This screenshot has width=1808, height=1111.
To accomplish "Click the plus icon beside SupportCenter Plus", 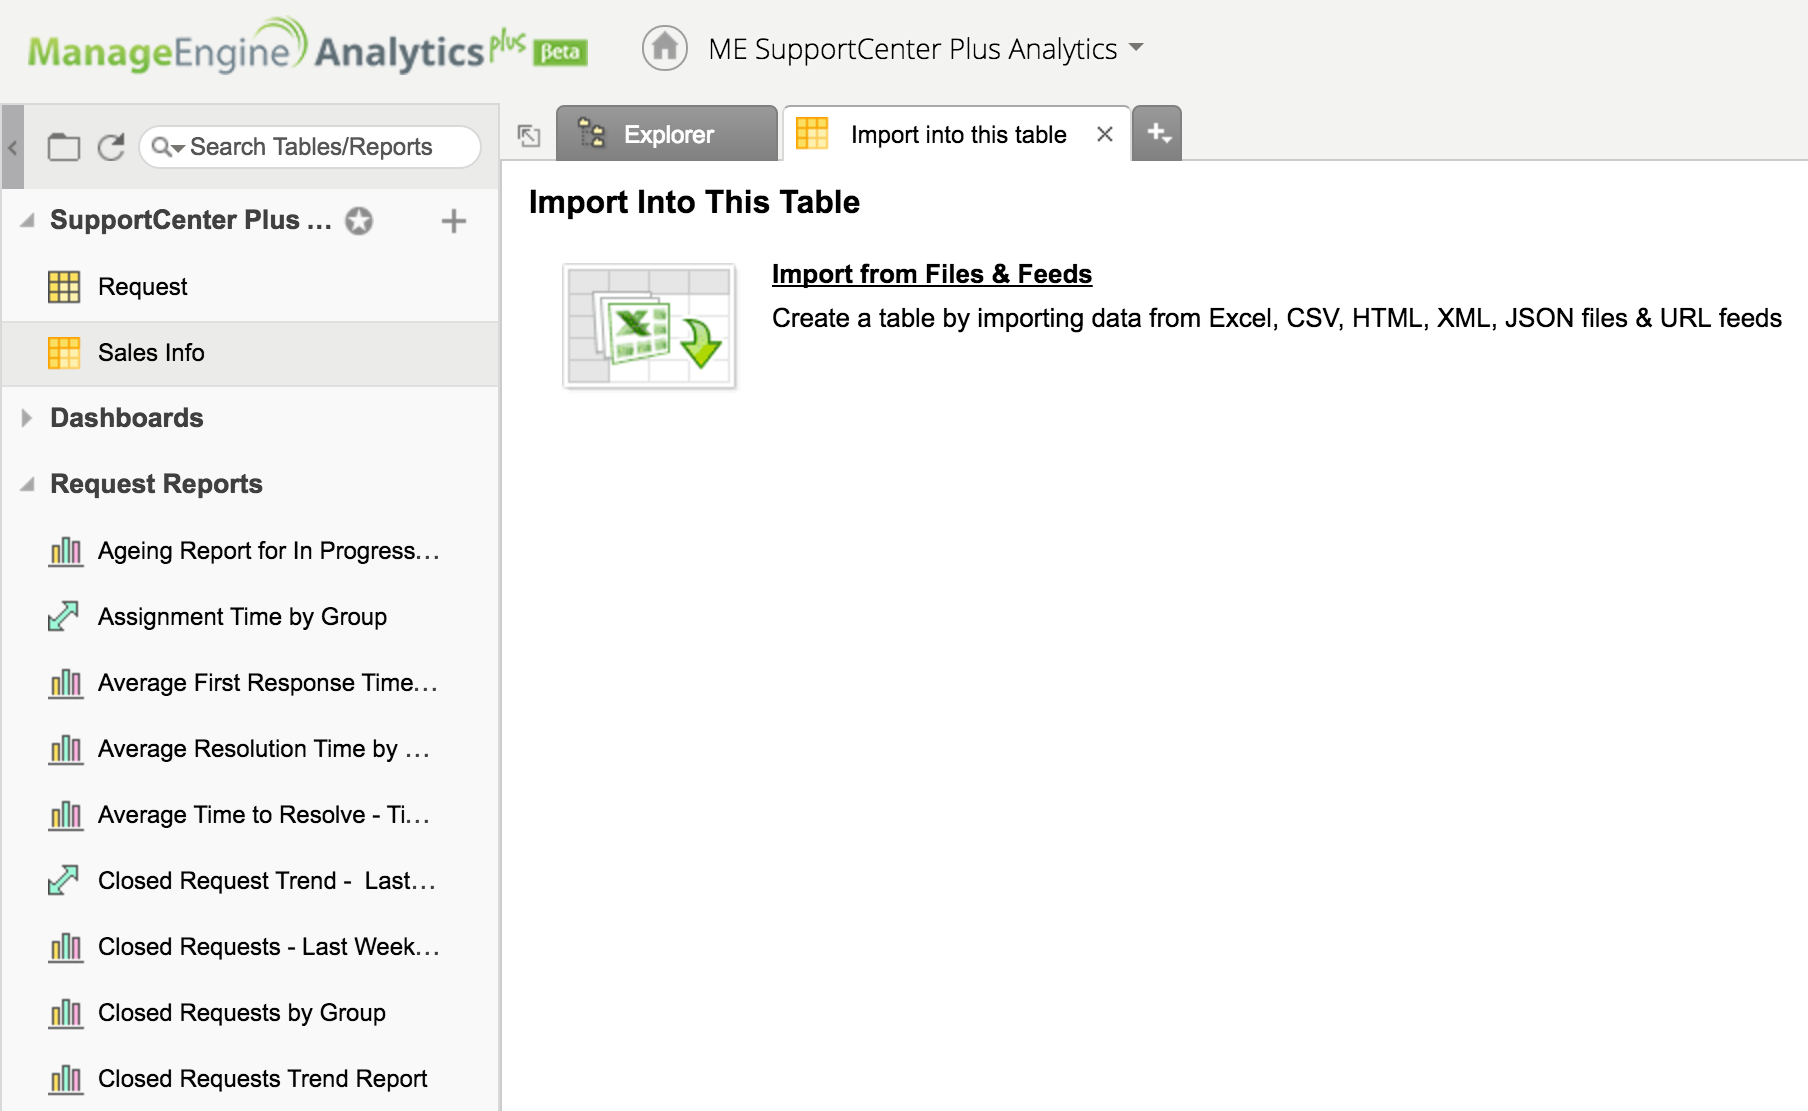I will coord(453,221).
